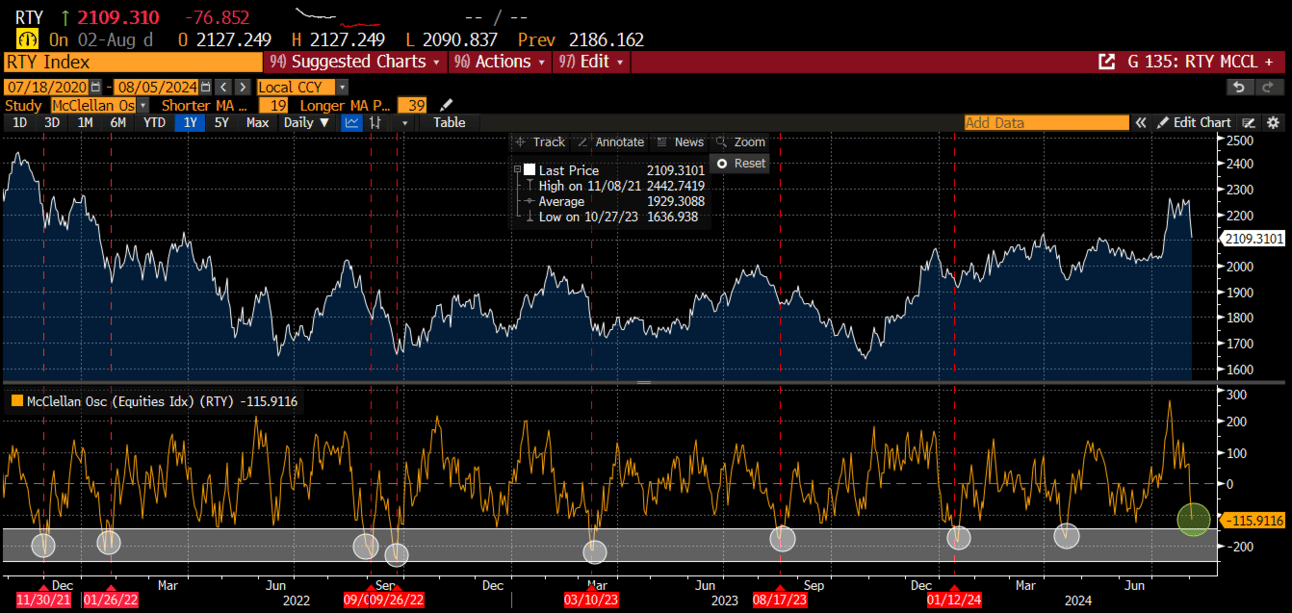This screenshot has width=1292, height=613.
Task: Click the 03/10/23 date marker
Action: pyautogui.click(x=592, y=599)
